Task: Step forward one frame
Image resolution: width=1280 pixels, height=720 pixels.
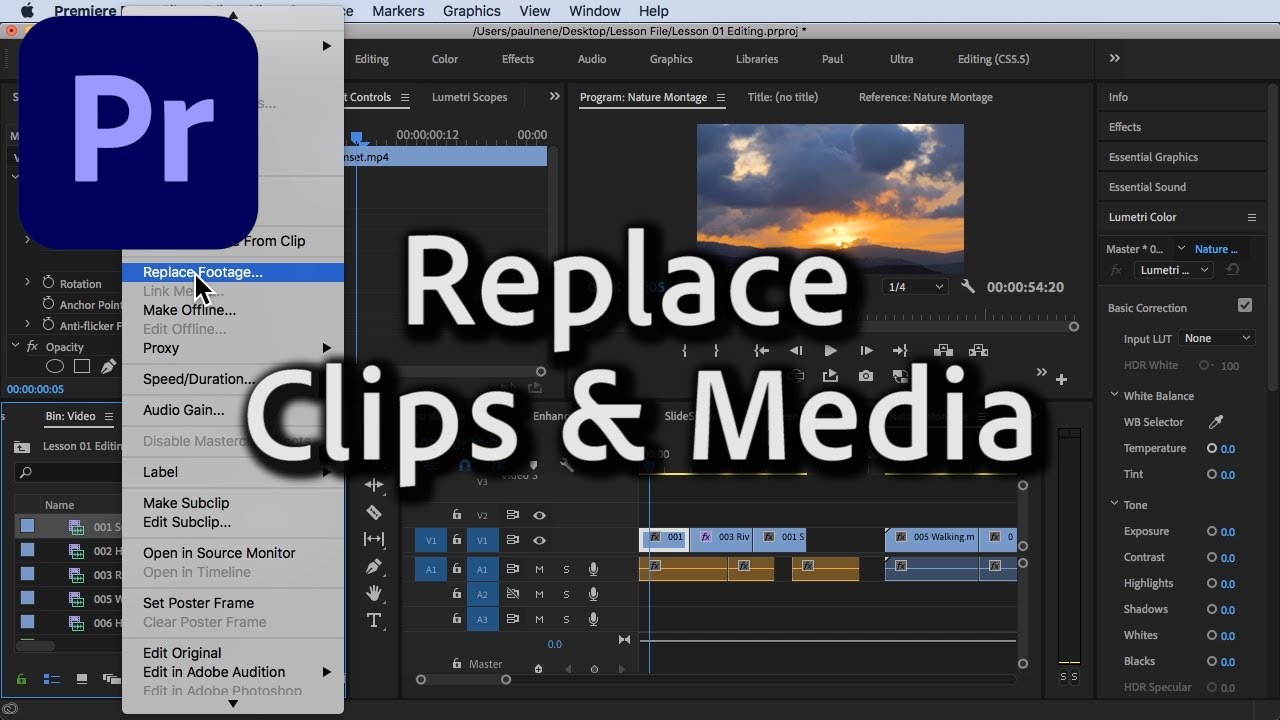Action: [866, 350]
